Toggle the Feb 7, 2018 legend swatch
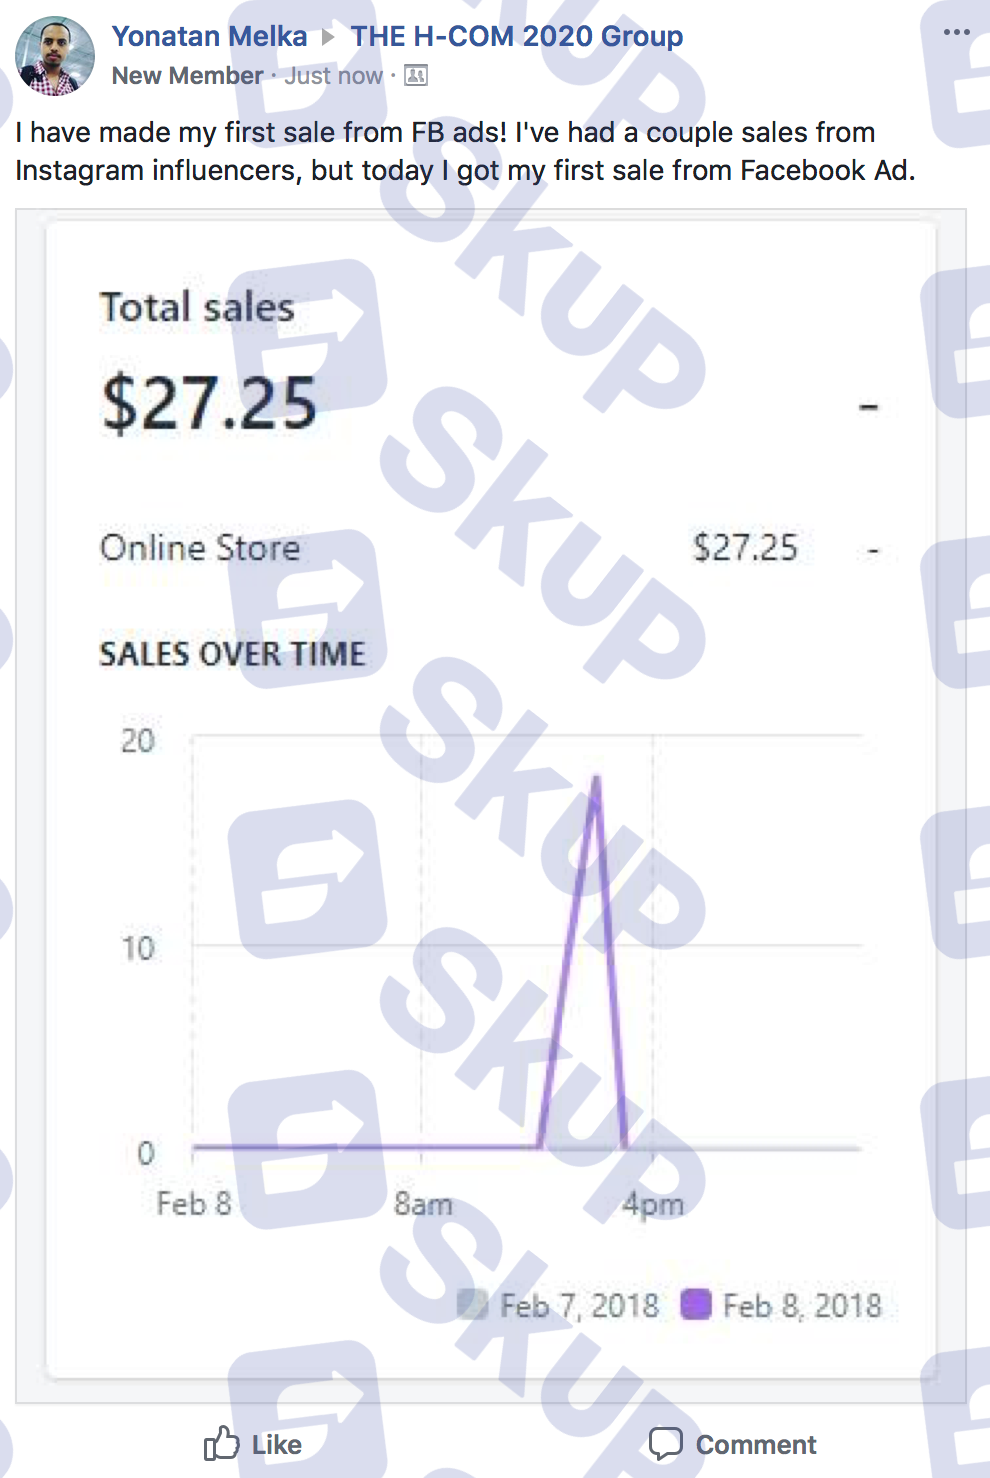Viewport: 990px width, 1478px height. point(472,1304)
